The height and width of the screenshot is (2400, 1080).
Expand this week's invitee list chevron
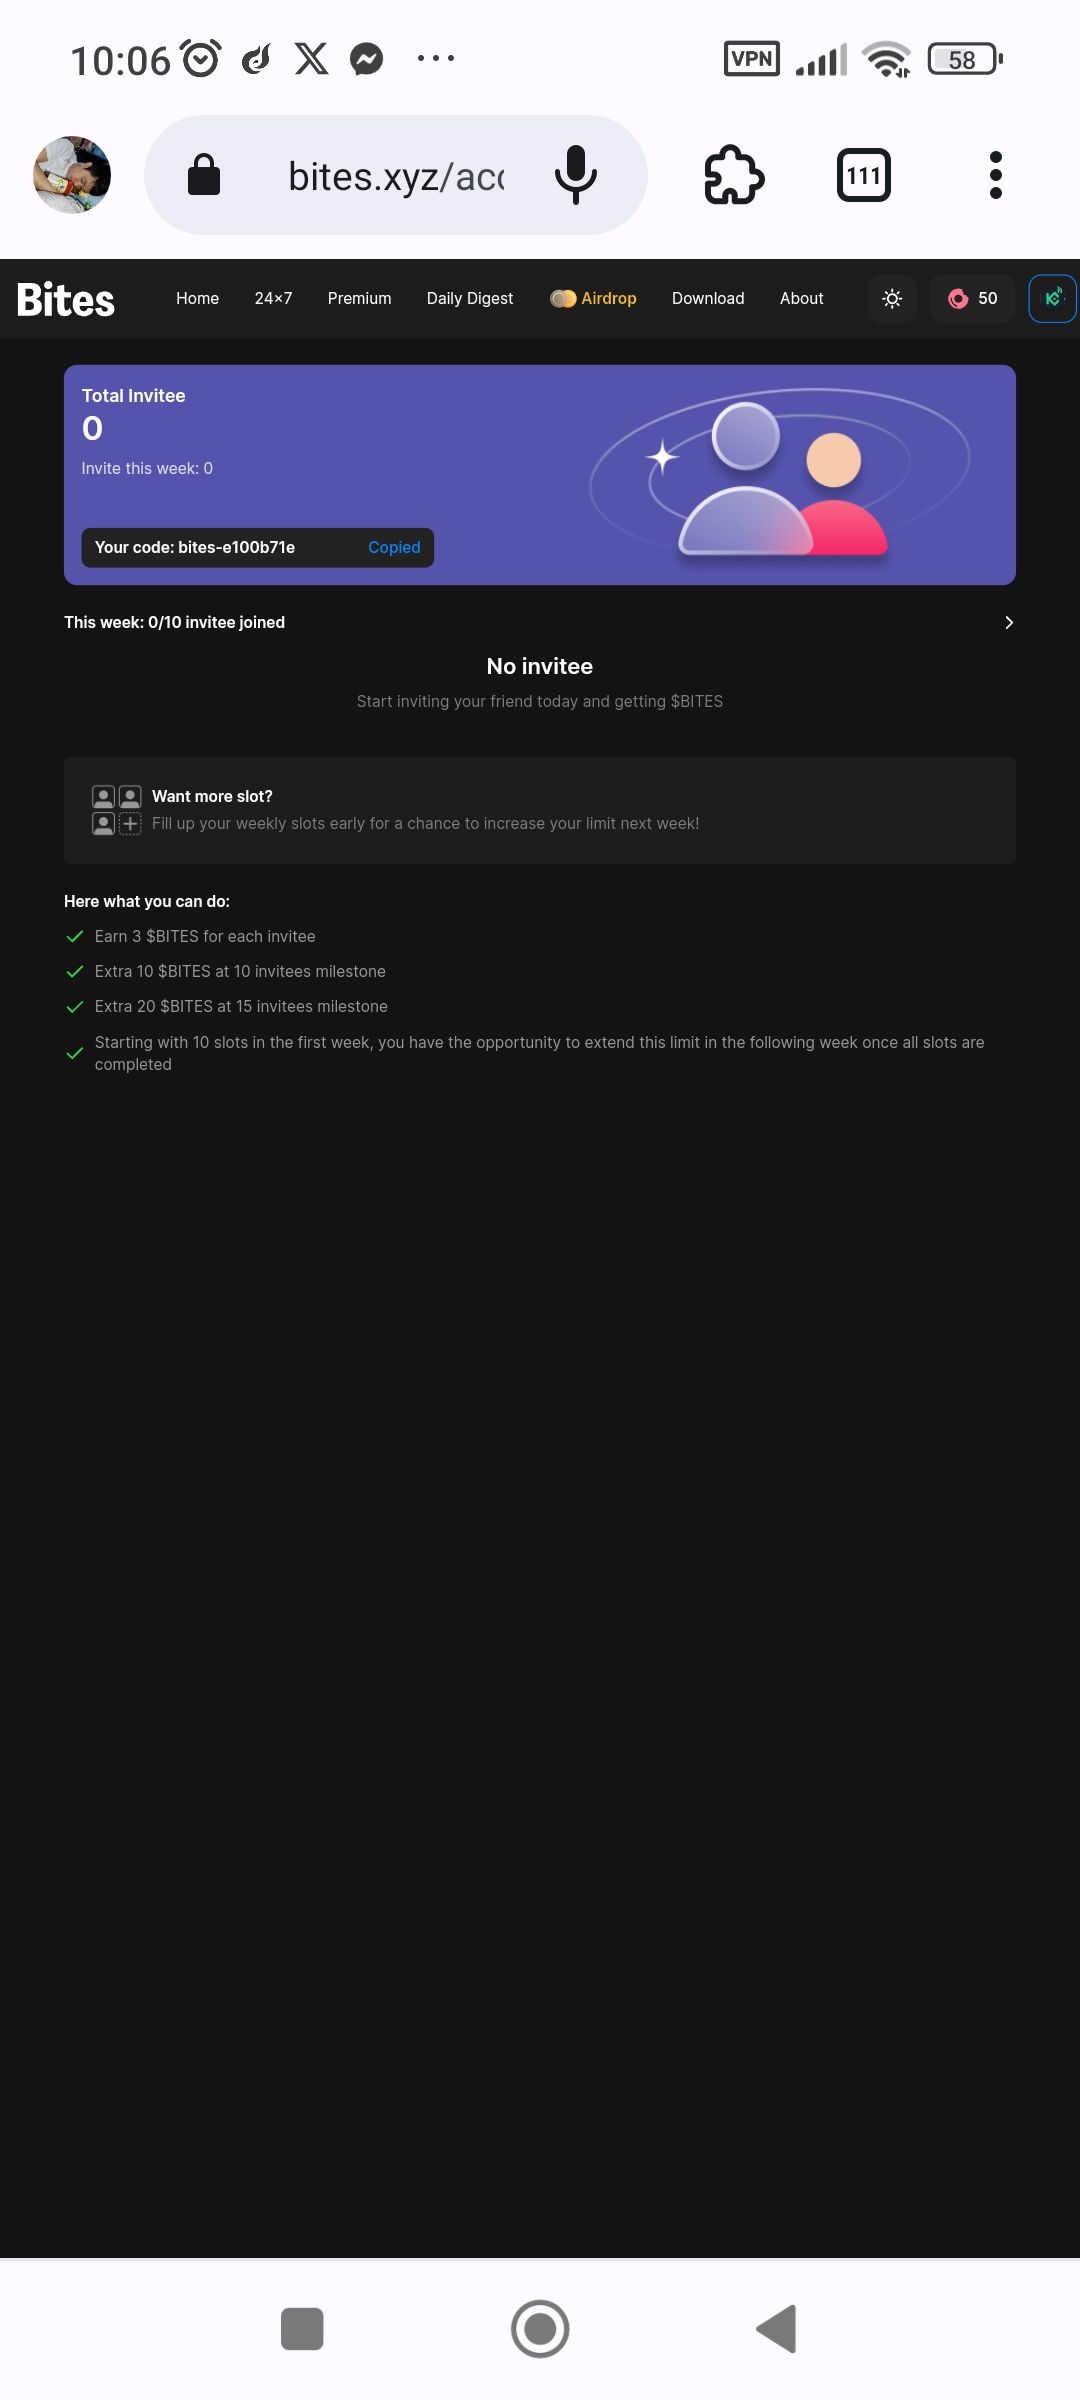1008,622
